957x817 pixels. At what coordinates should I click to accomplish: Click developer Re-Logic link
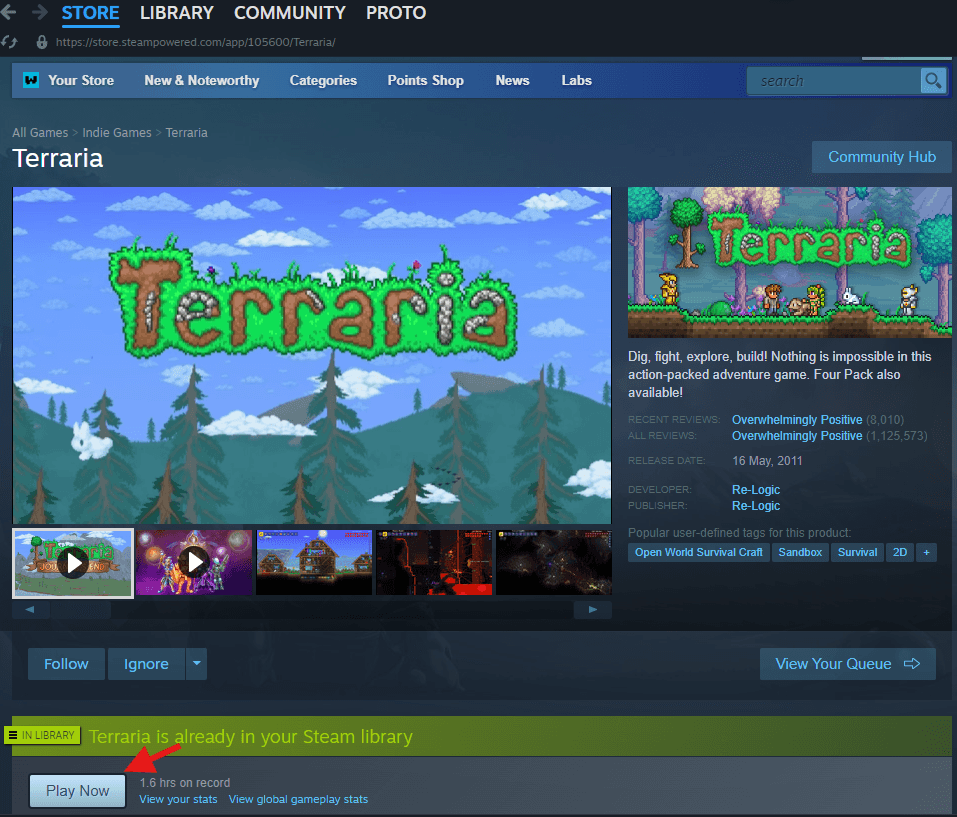point(756,489)
